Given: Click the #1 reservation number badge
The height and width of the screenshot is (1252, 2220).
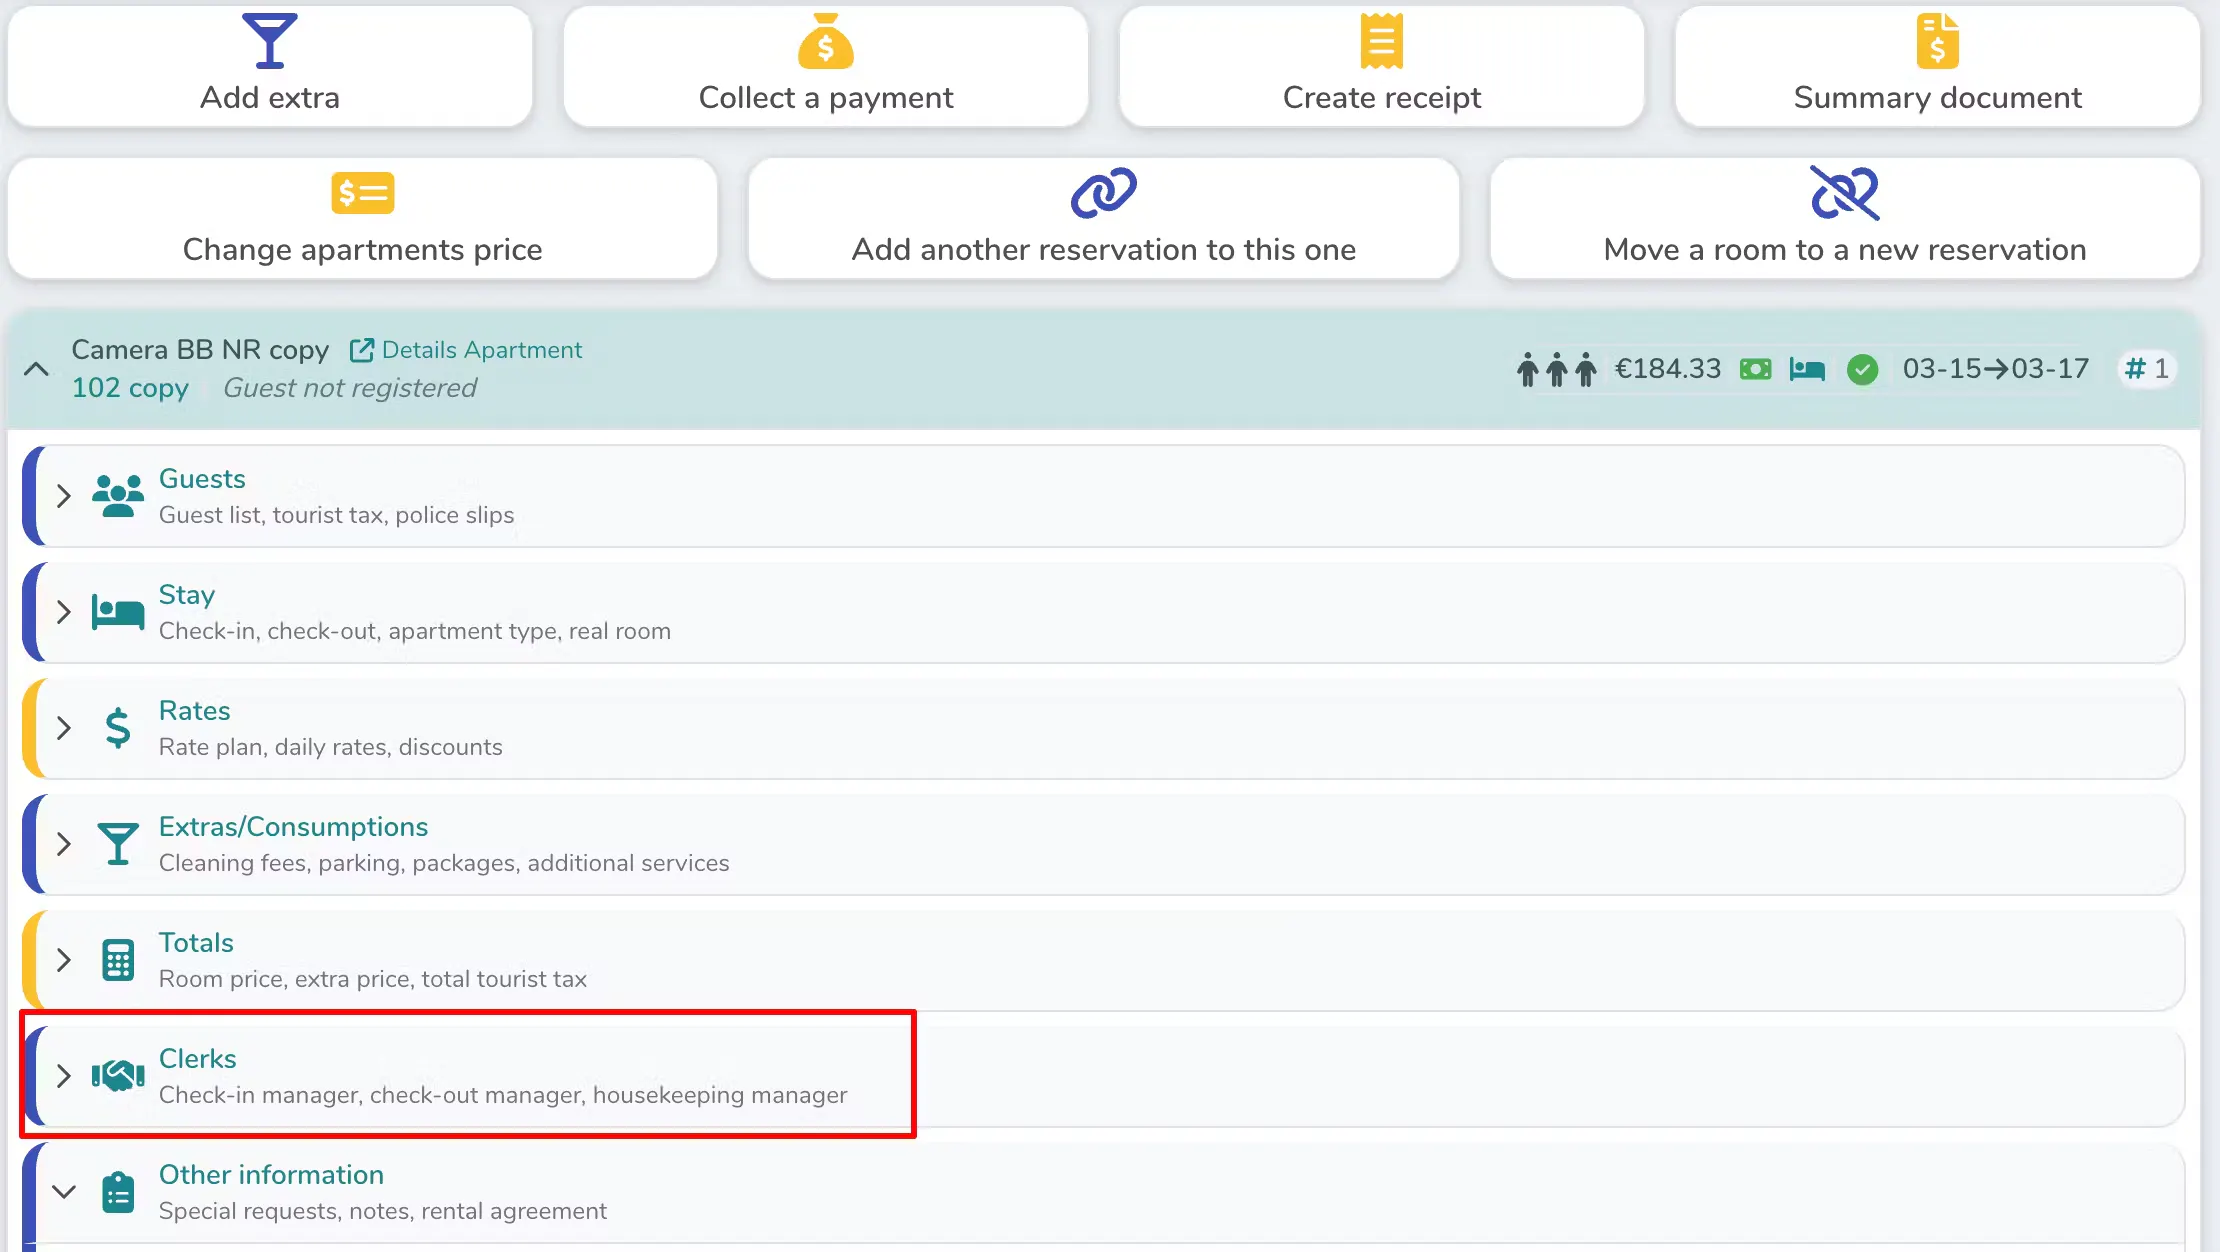Looking at the screenshot, I should (2146, 369).
